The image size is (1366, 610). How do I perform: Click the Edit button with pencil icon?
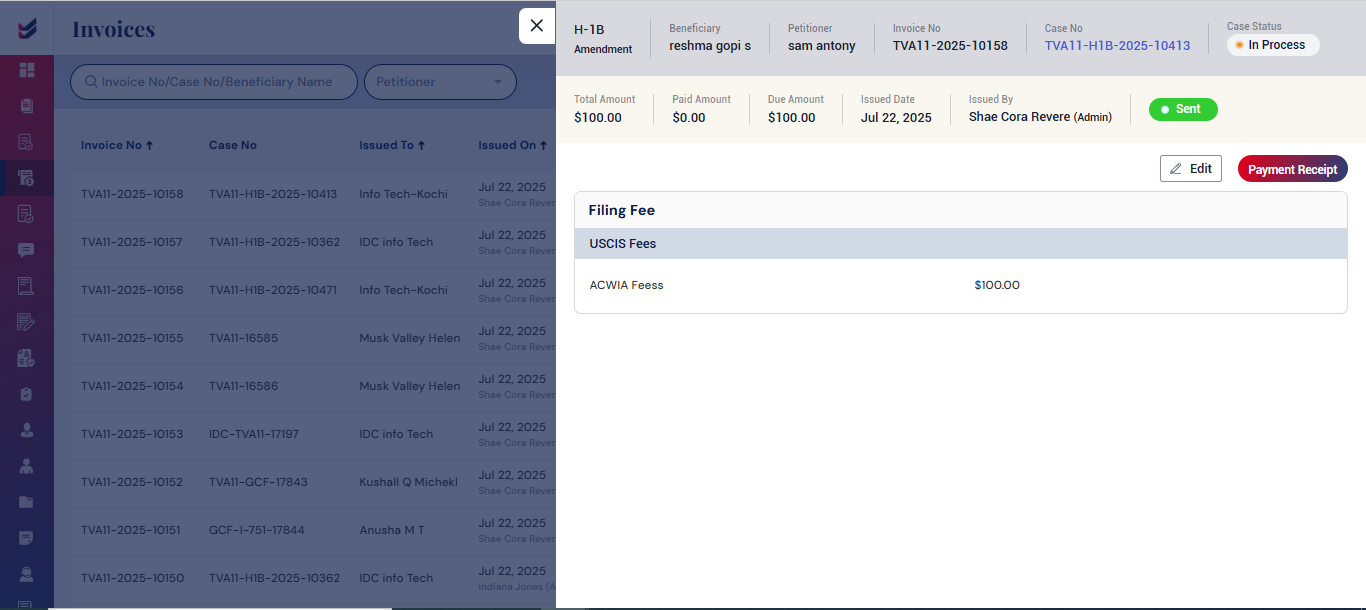tap(1190, 169)
